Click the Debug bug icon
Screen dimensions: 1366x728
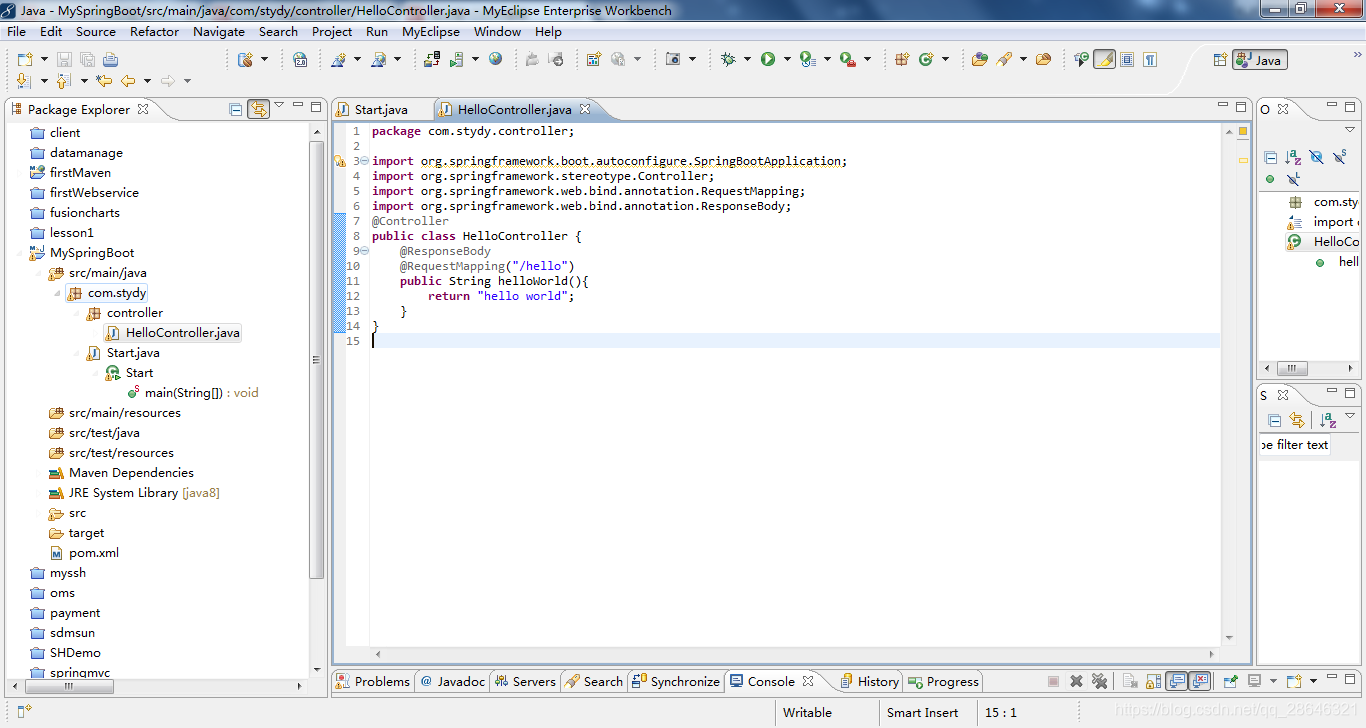point(728,60)
